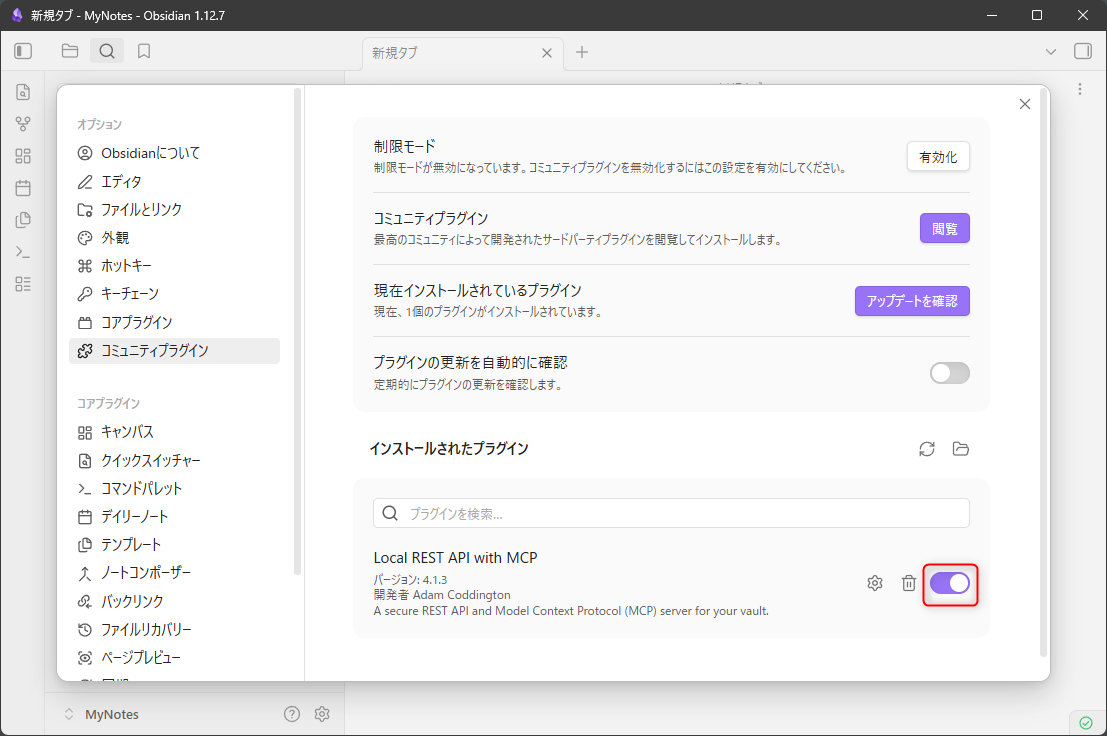Open ファイルとリンク settings section
1107x736 pixels.
pos(174,210)
